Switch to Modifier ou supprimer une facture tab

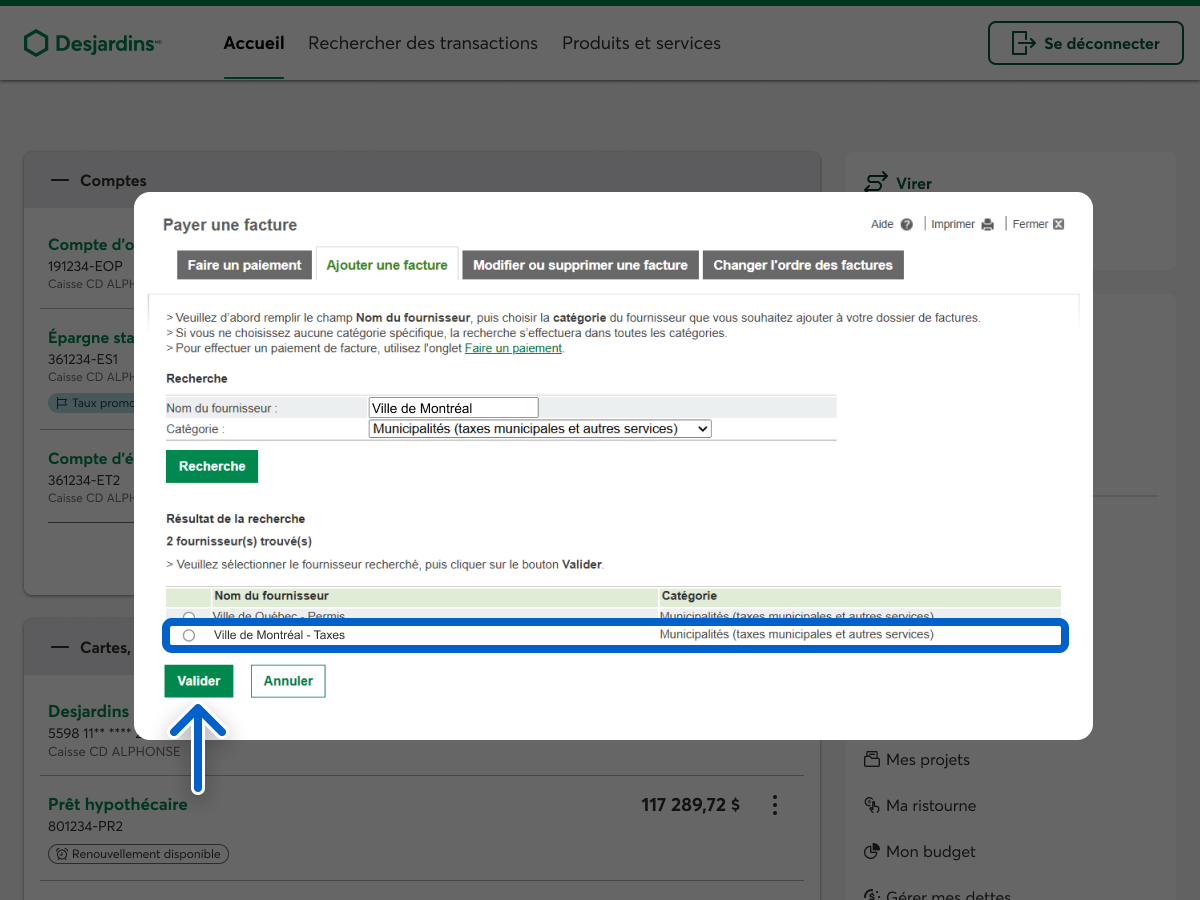click(x=580, y=265)
